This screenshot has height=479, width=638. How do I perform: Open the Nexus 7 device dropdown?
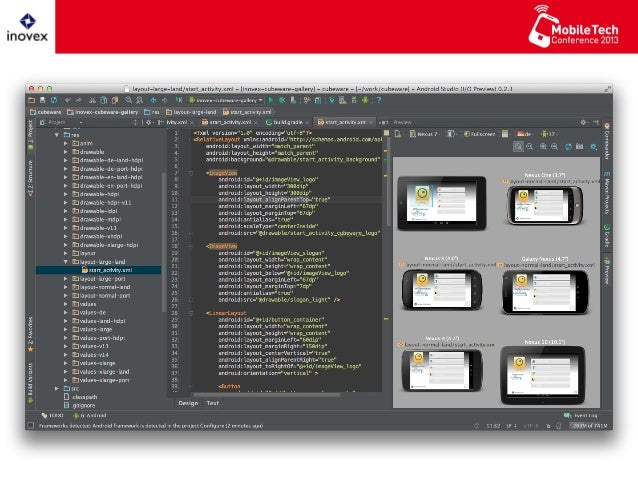(x=425, y=134)
